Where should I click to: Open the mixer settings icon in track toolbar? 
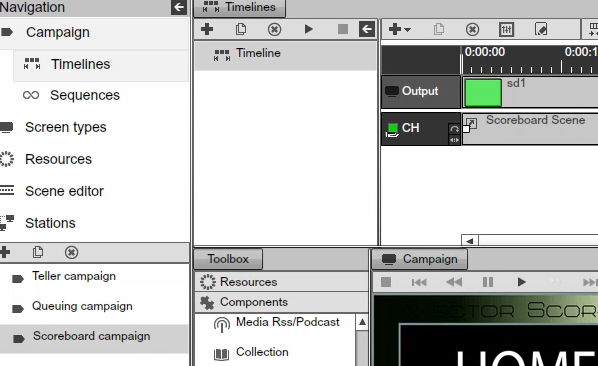[x=506, y=29]
